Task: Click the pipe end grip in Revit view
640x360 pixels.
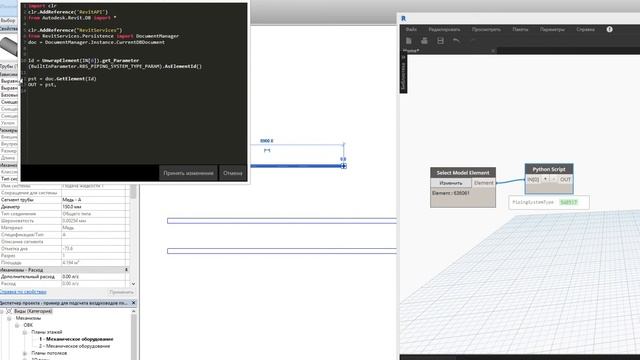Action: pos(343,166)
